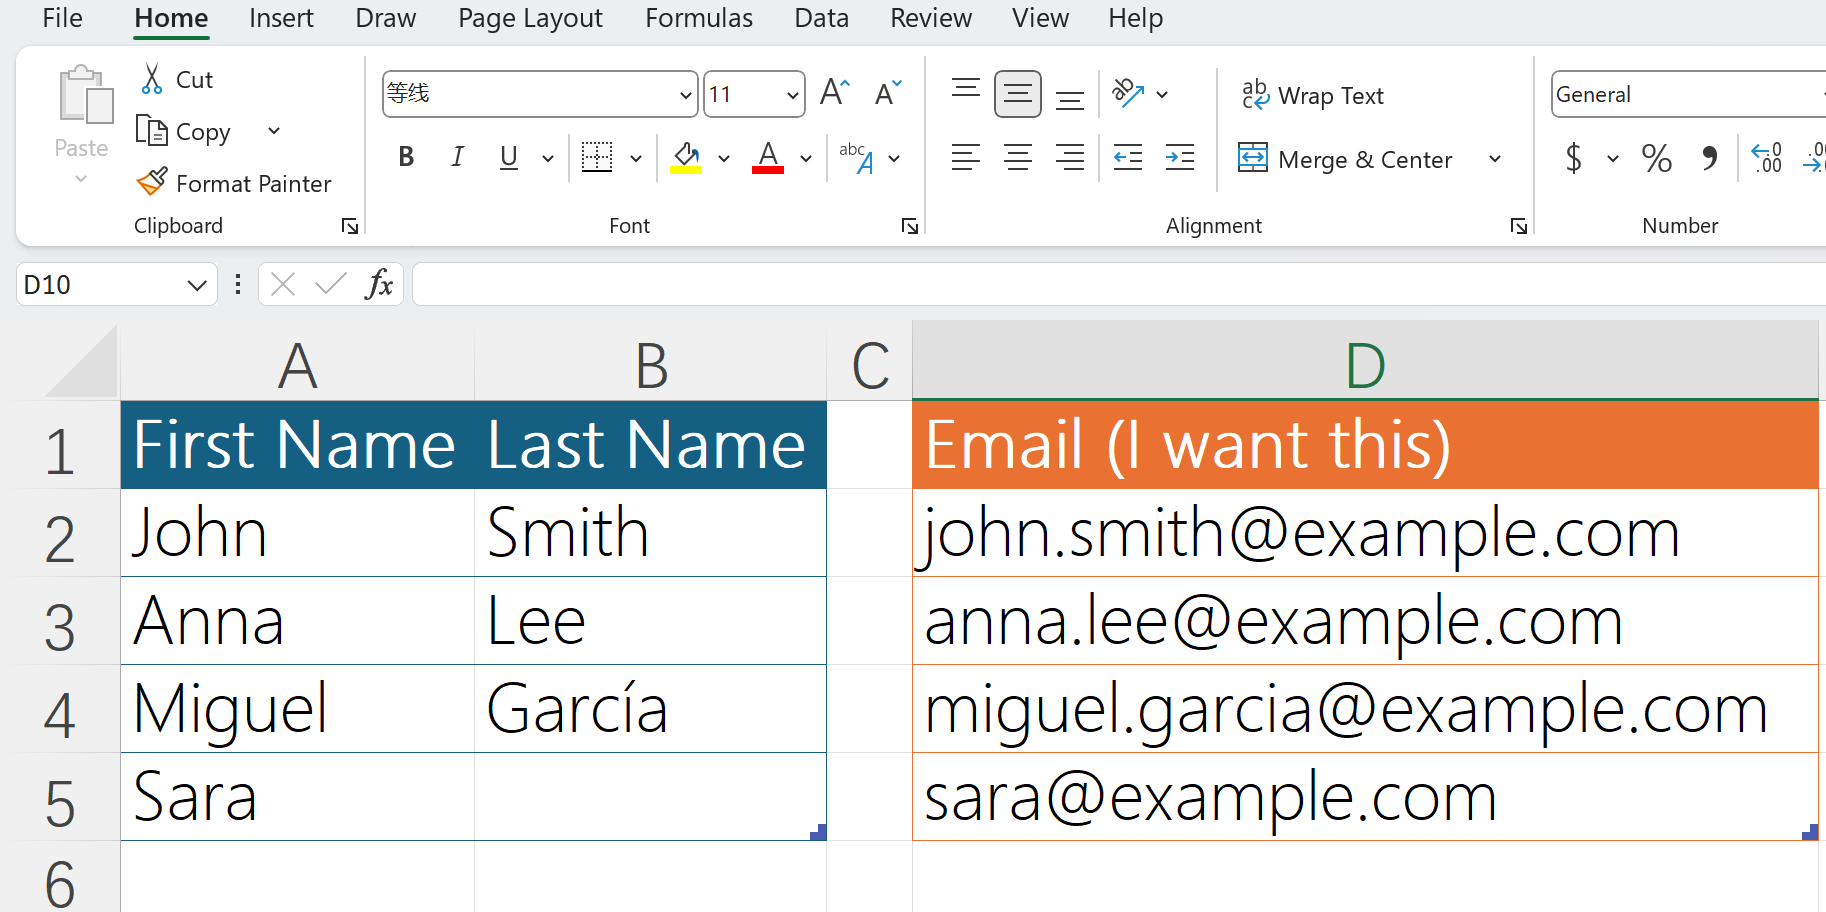Toggle Bold formatting

click(x=406, y=157)
